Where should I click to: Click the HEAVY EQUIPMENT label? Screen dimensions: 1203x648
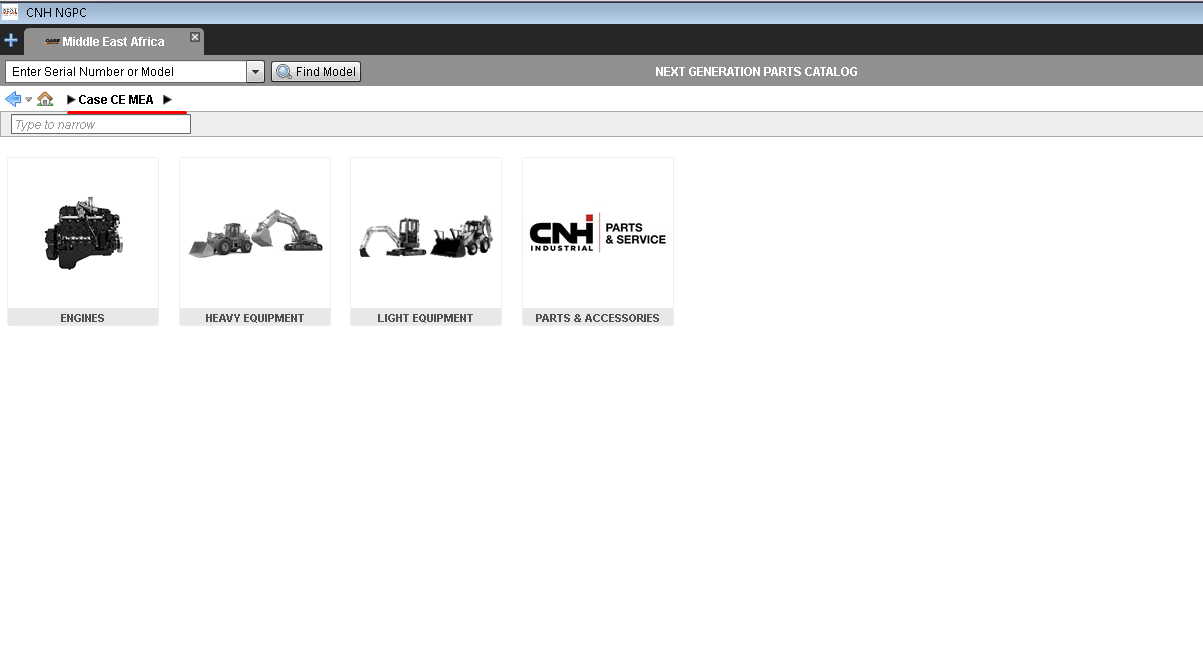tap(255, 318)
